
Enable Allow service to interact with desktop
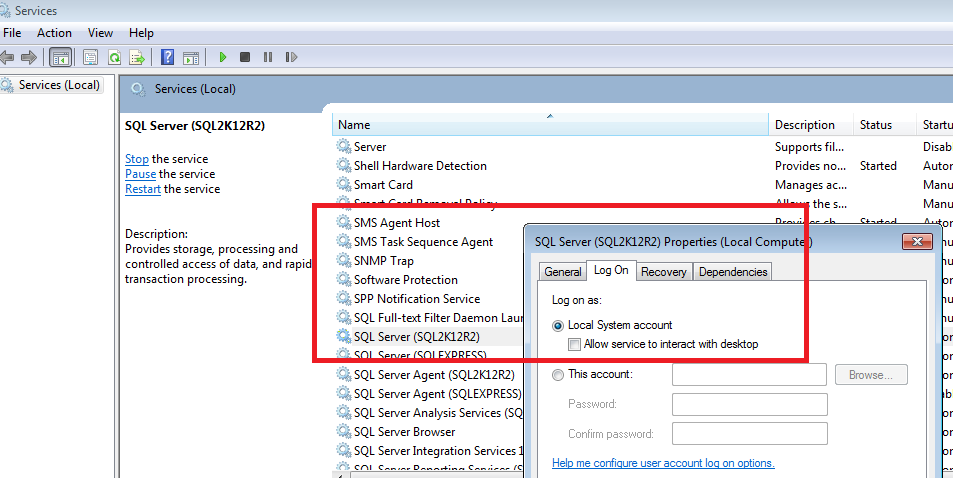574,345
